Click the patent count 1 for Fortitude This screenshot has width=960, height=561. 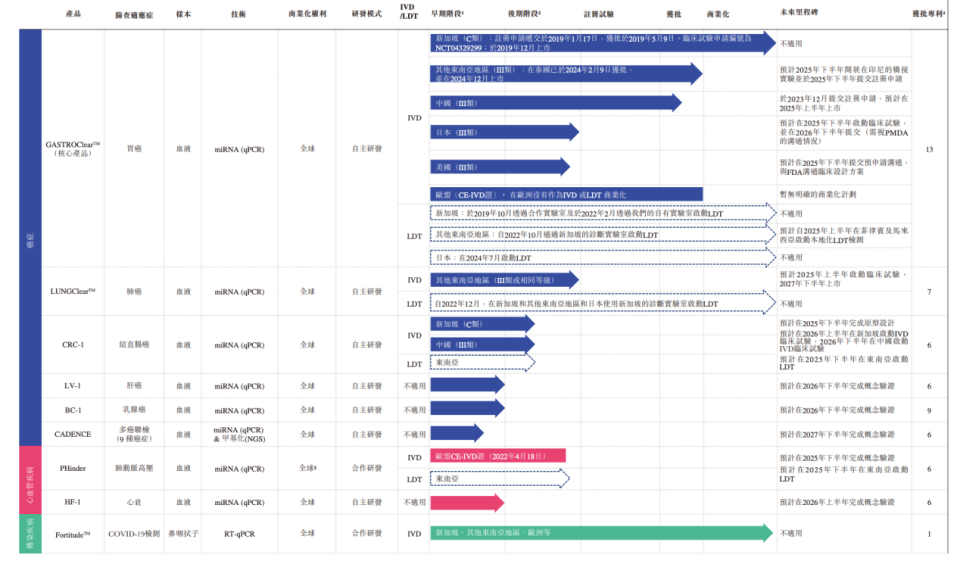tap(929, 534)
